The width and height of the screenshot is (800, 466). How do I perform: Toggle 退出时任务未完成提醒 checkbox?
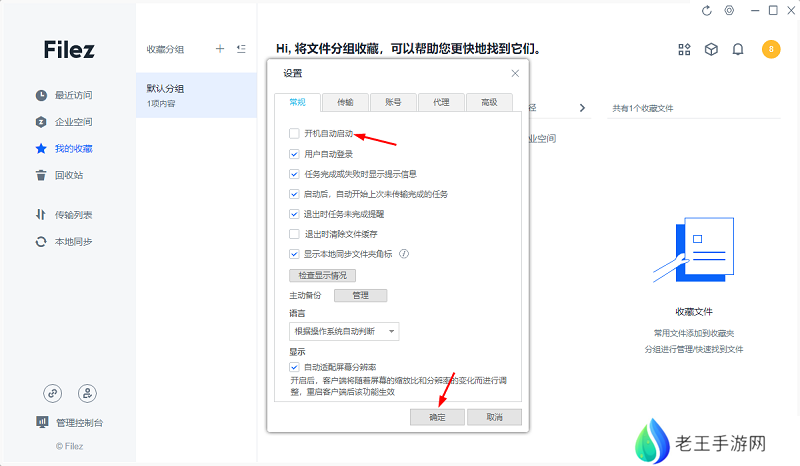[294, 214]
